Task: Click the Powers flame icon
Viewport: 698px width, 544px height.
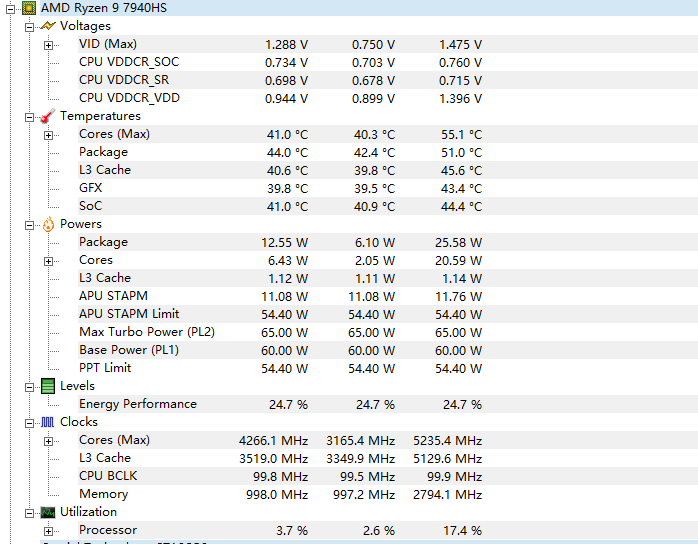Action: click(x=48, y=224)
